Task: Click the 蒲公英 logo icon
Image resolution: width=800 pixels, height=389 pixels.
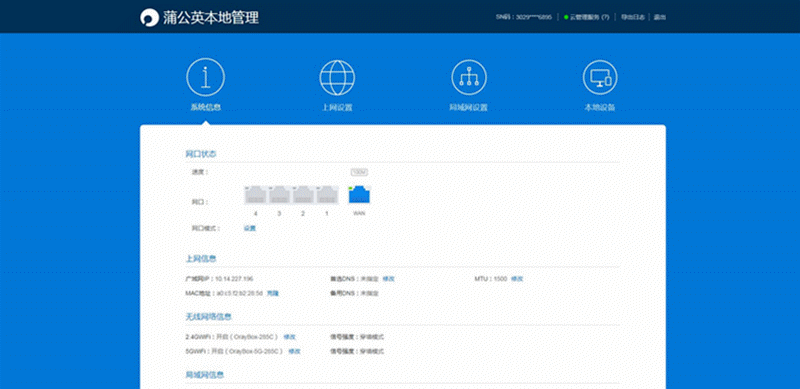Action: pos(149,17)
